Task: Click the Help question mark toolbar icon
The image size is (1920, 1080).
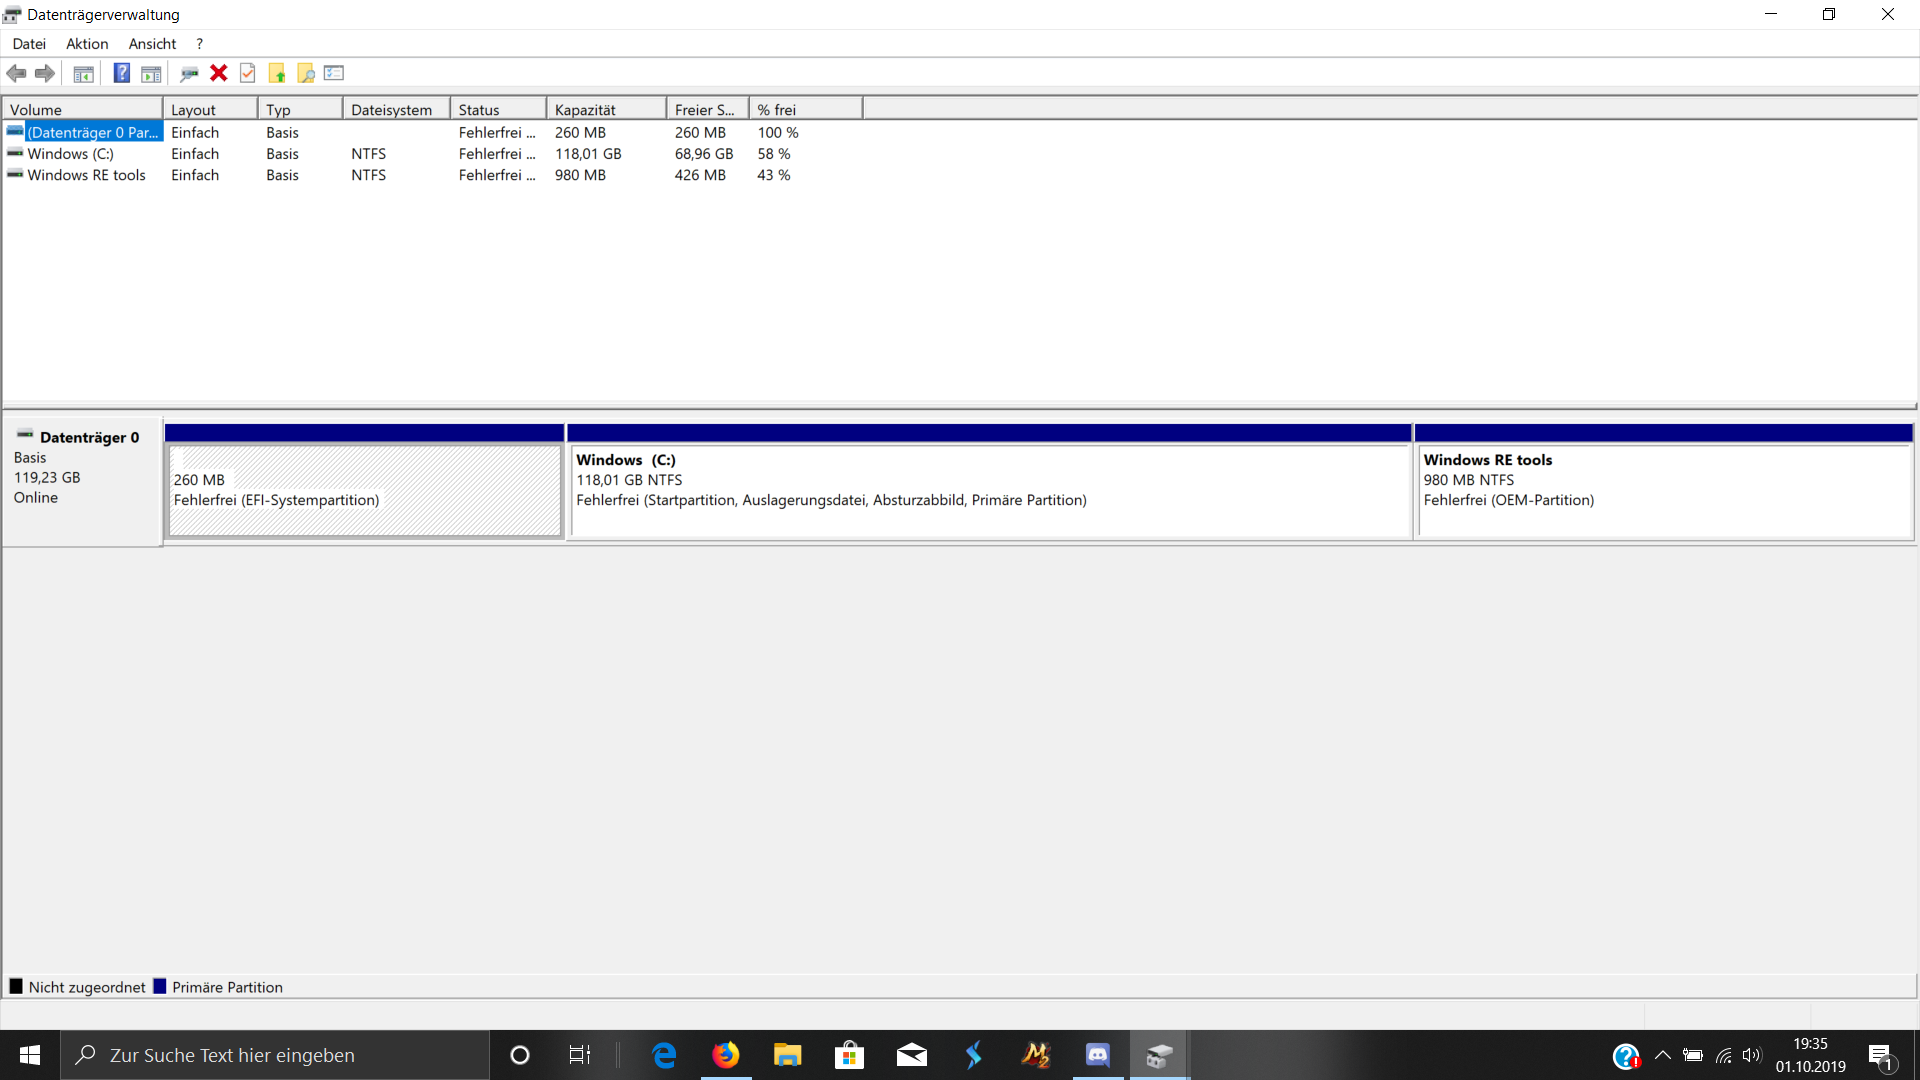Action: point(121,73)
